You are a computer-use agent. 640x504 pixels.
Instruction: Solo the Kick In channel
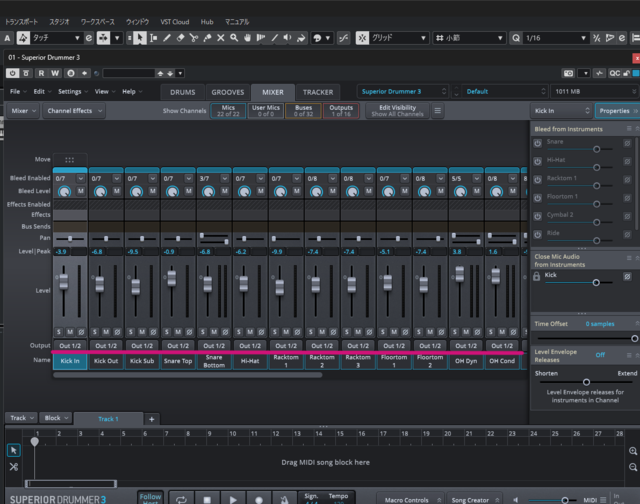pos(59,331)
